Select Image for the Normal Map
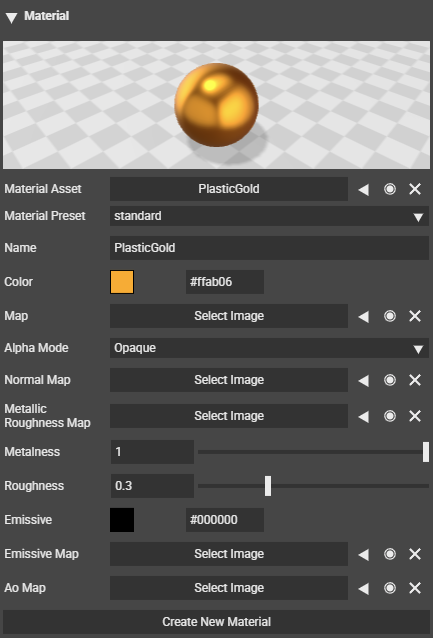 click(x=229, y=380)
